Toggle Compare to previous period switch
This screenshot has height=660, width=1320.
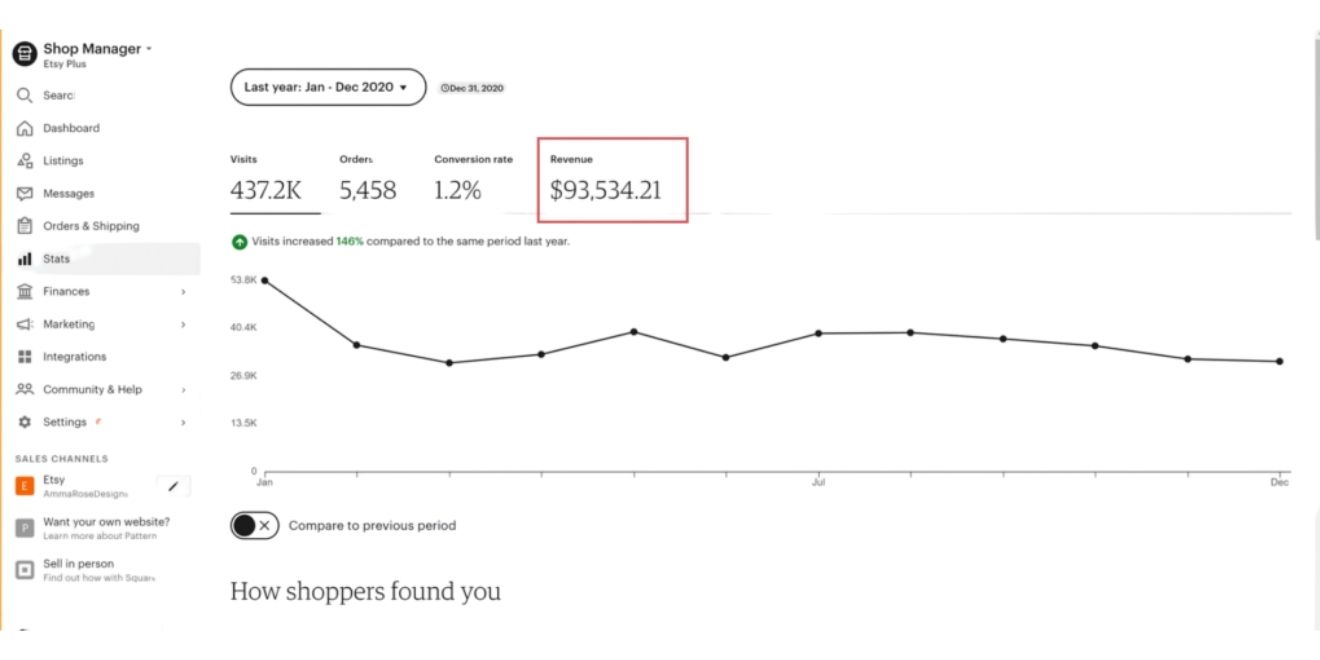click(254, 526)
